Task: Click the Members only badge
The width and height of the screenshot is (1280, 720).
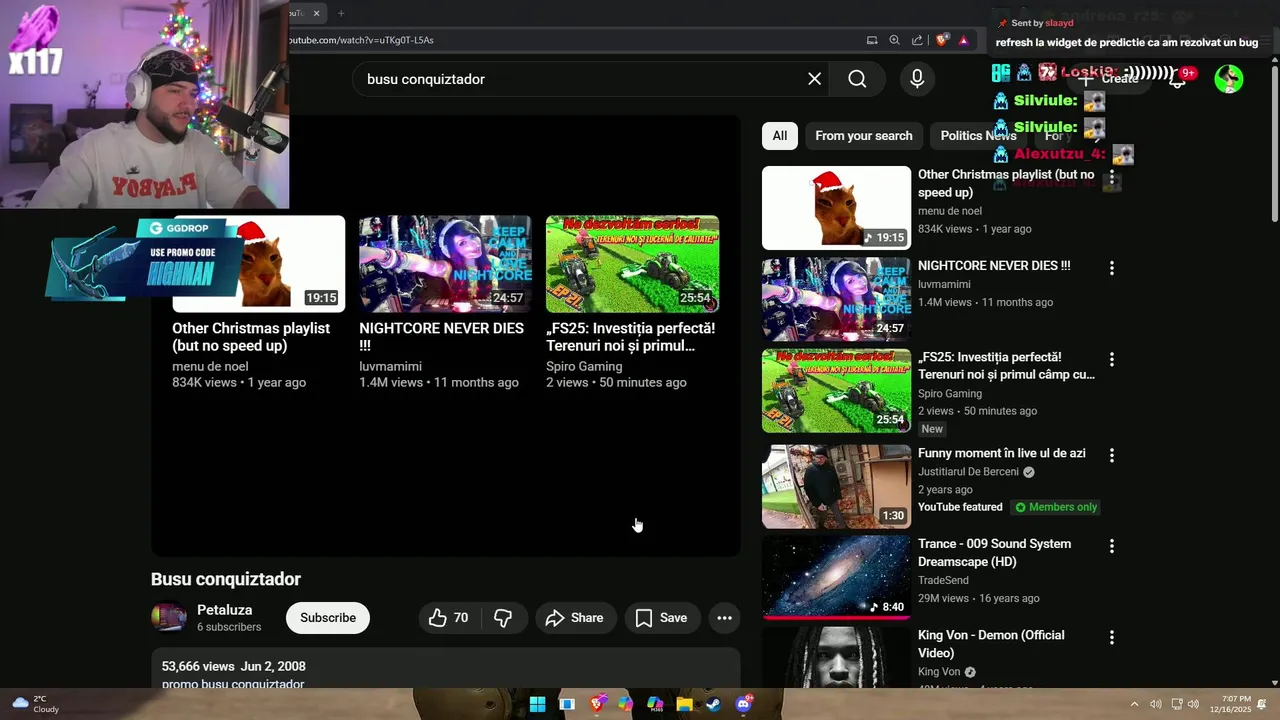Action: tap(1056, 507)
